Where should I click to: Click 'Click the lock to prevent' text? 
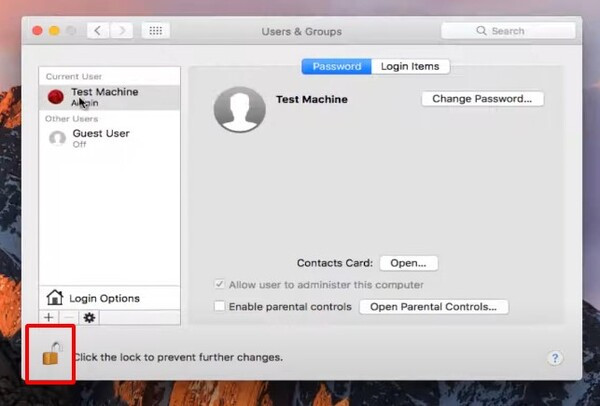(x=178, y=357)
